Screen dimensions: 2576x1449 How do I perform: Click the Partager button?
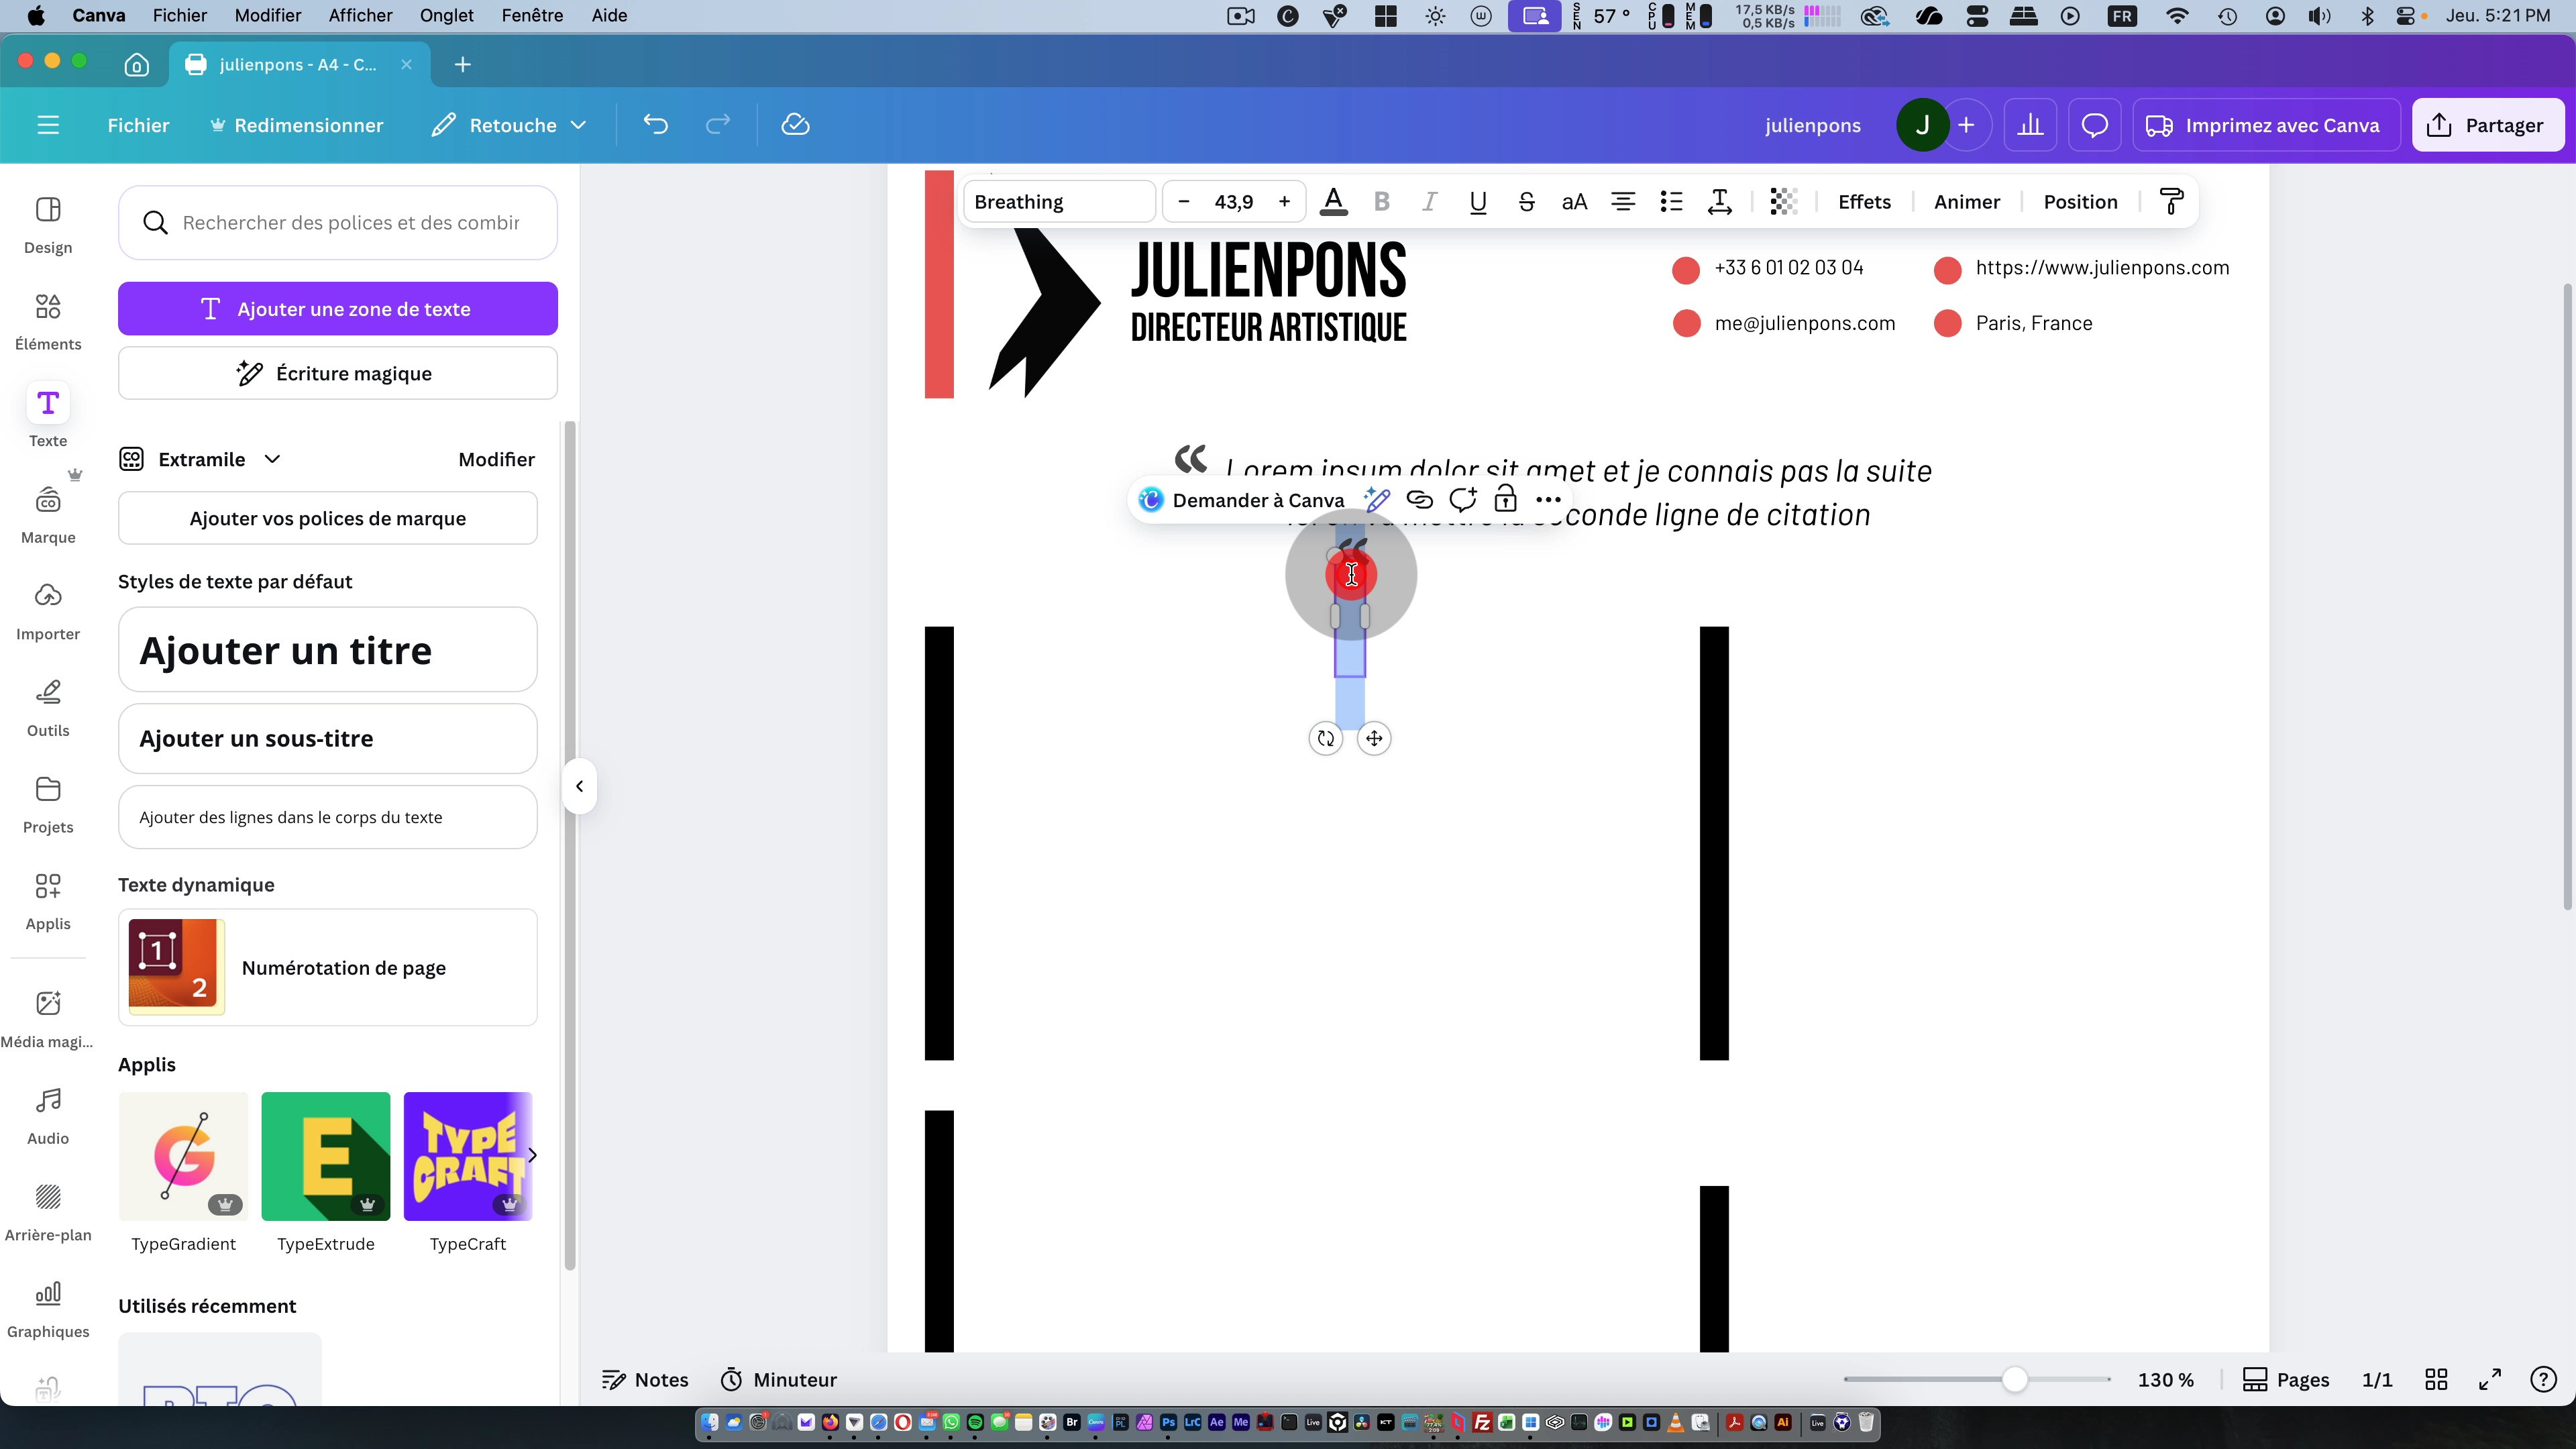(2487, 125)
